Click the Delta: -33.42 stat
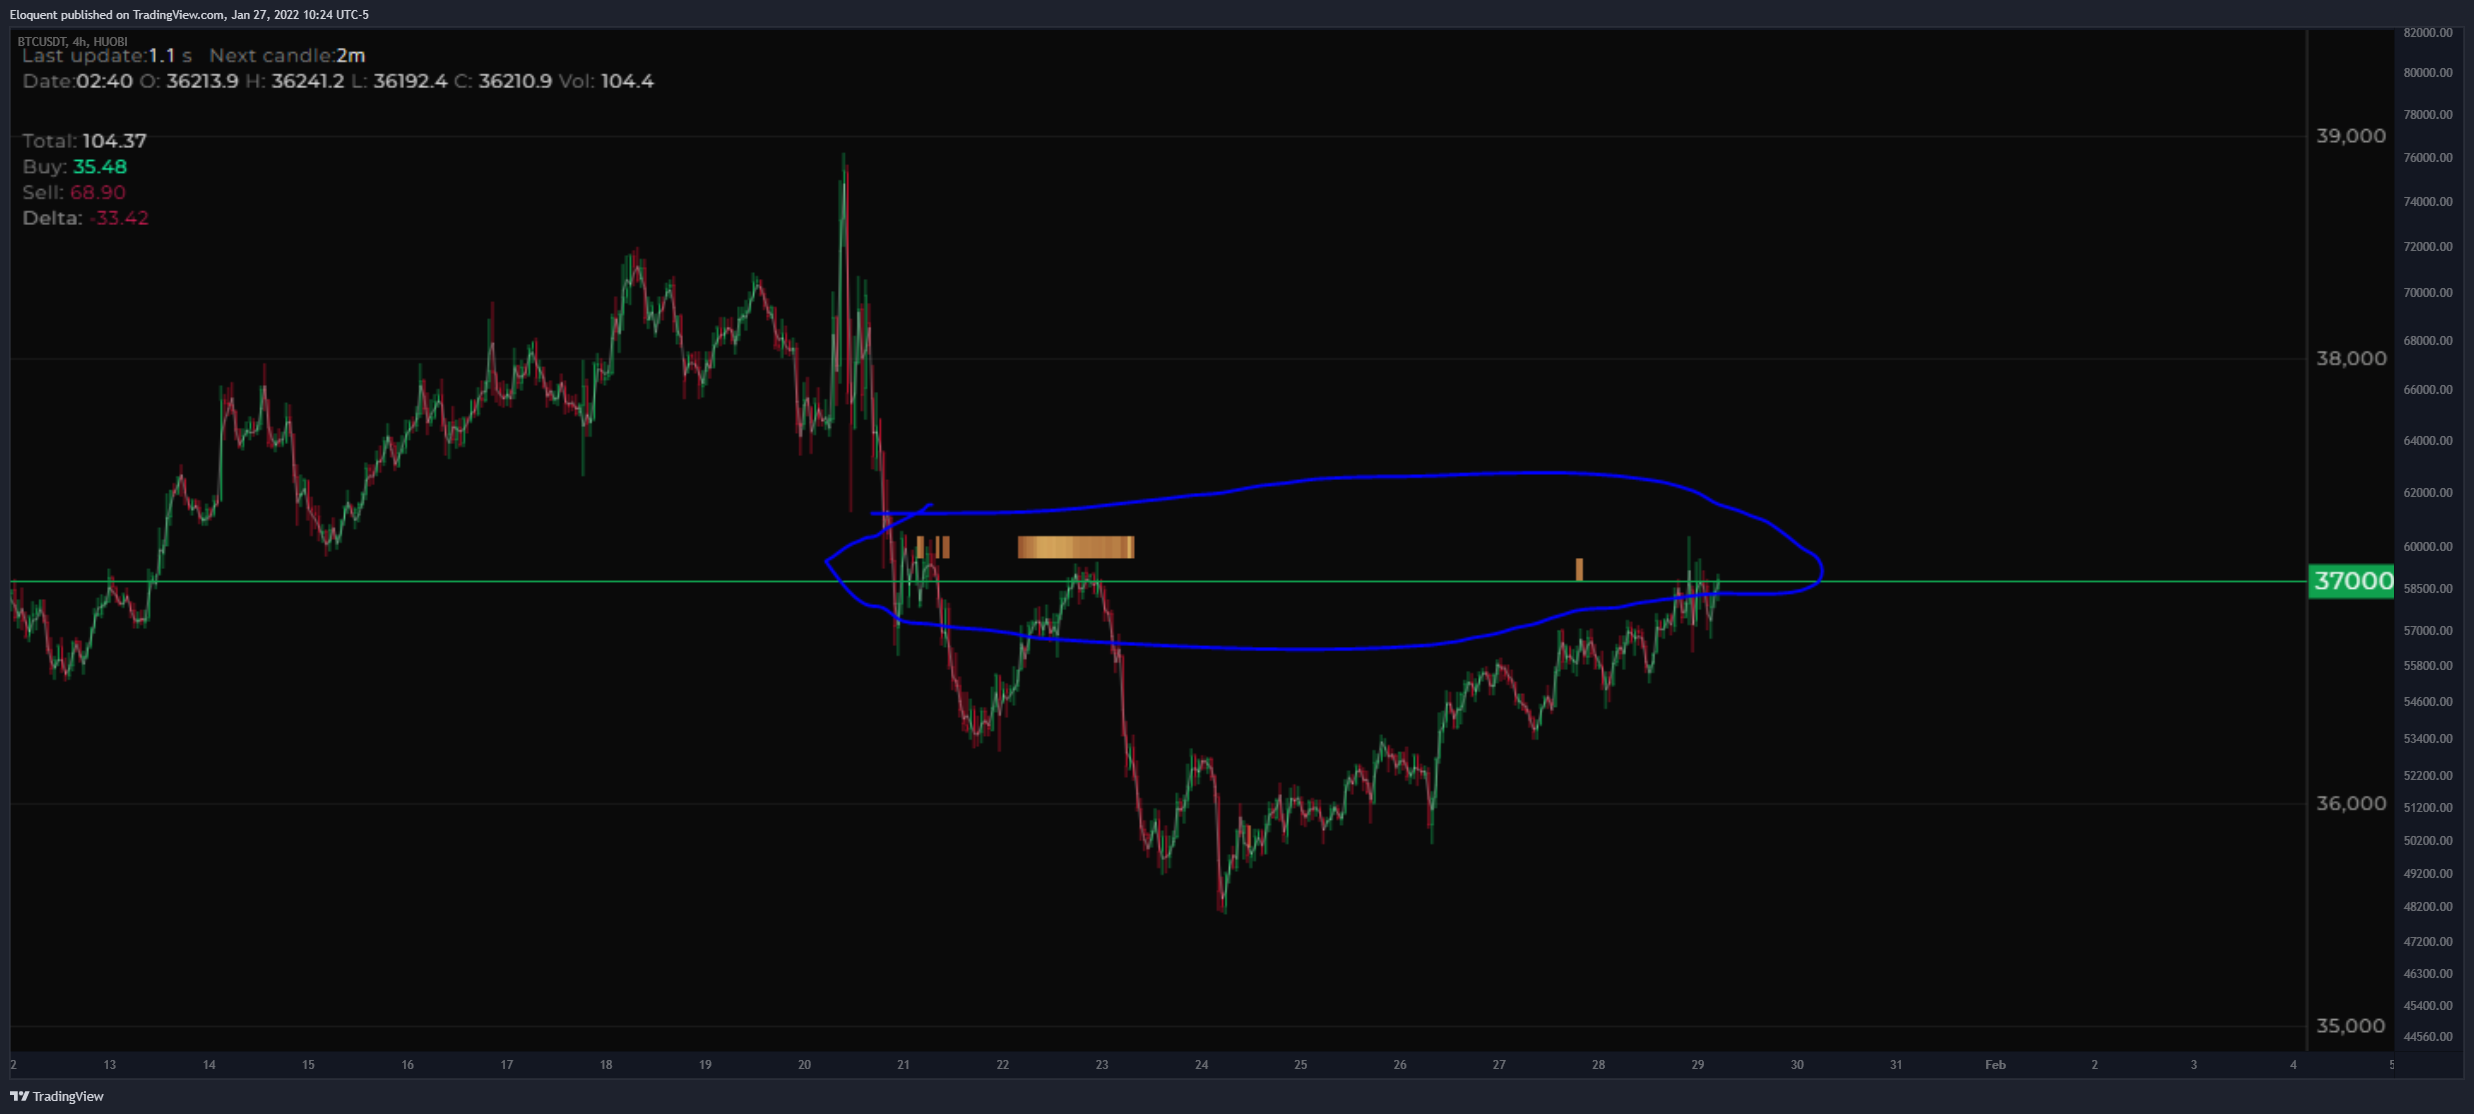The height and width of the screenshot is (1114, 2474). (86, 218)
